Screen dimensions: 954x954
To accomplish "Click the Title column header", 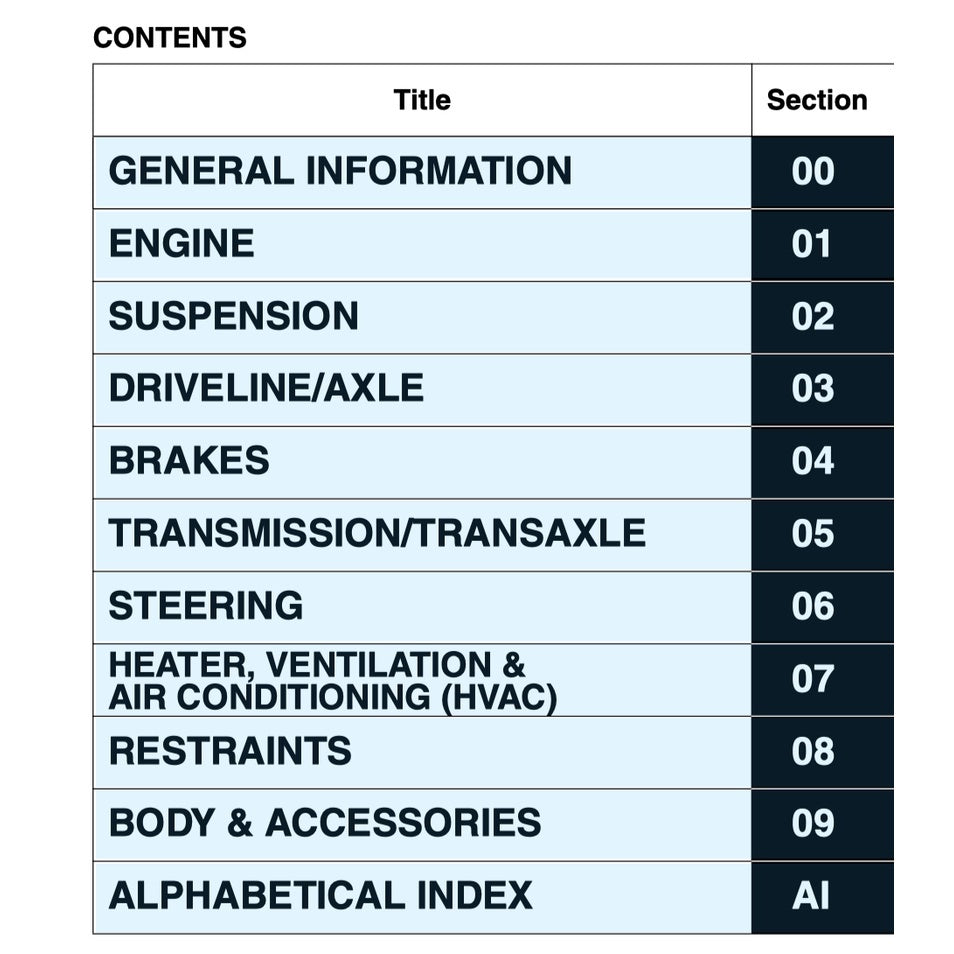I will point(422,100).
